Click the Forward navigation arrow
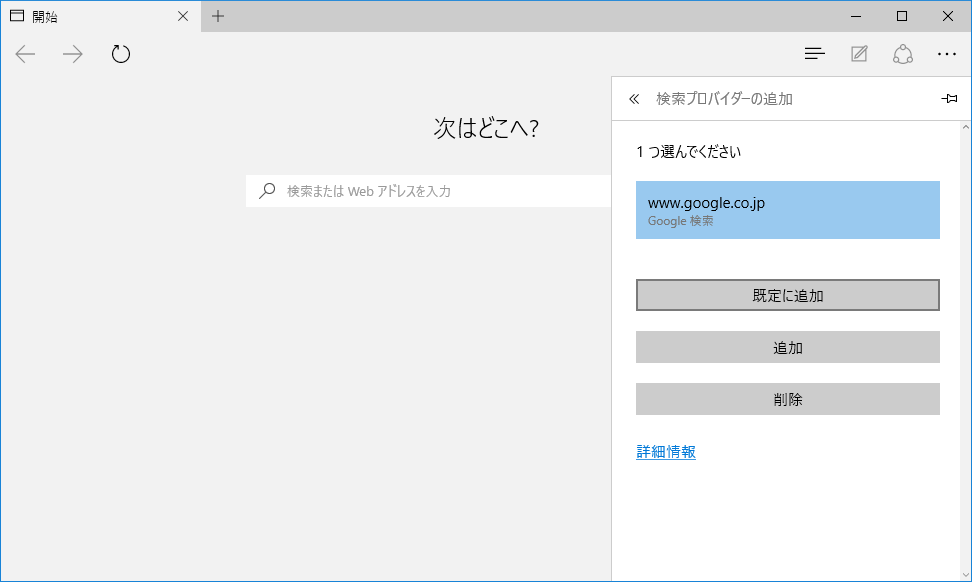This screenshot has height=582, width=972. [x=73, y=54]
